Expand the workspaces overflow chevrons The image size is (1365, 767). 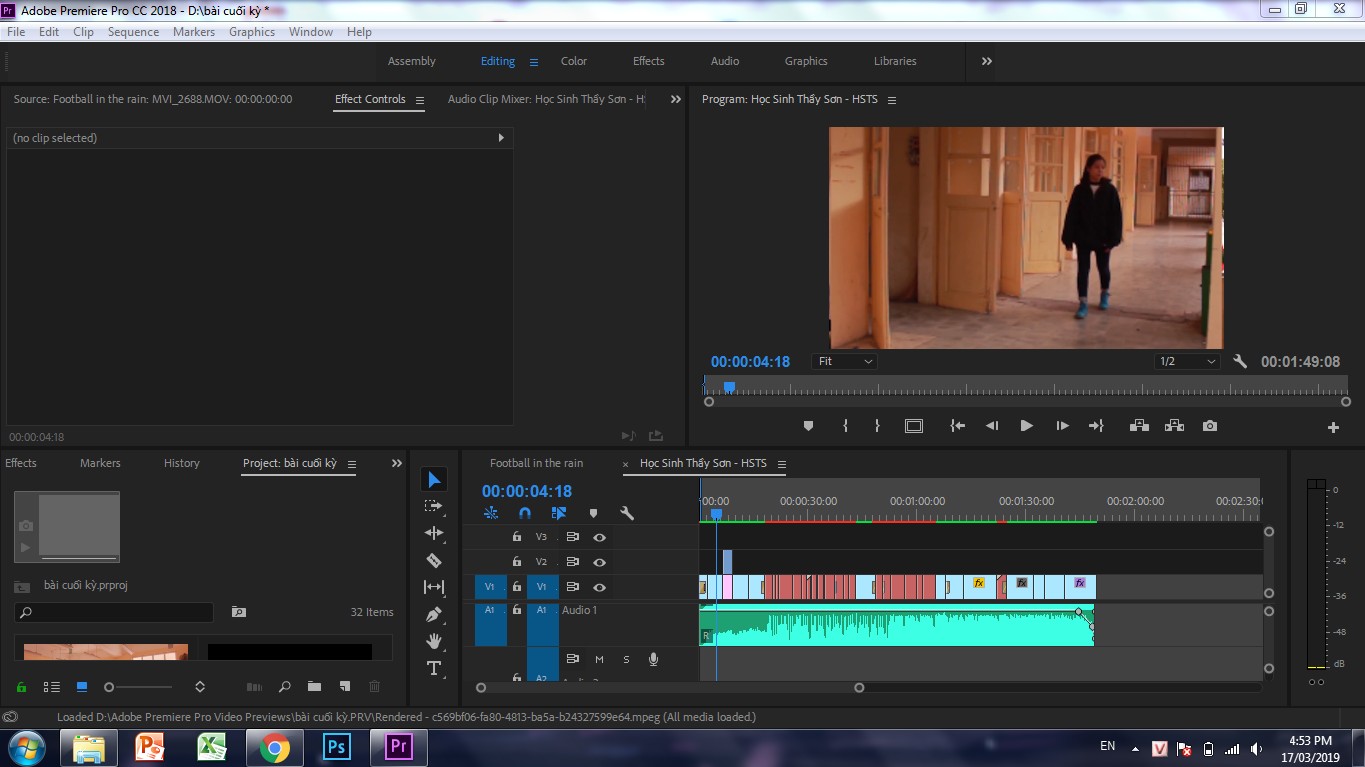[987, 61]
